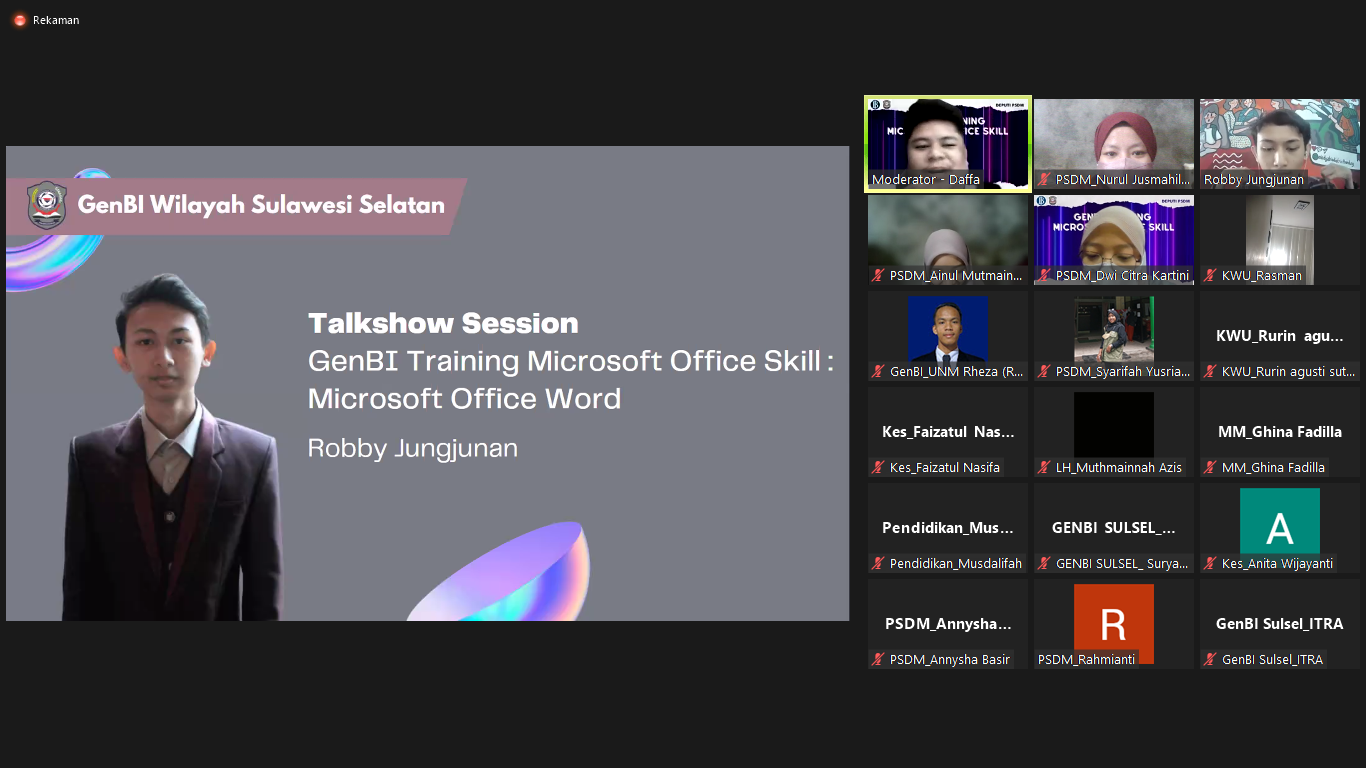Screen dimensions: 1366x768
Task: Click muted mic icon for PSDM_Syarifah Yusria
Action: click(x=1044, y=372)
